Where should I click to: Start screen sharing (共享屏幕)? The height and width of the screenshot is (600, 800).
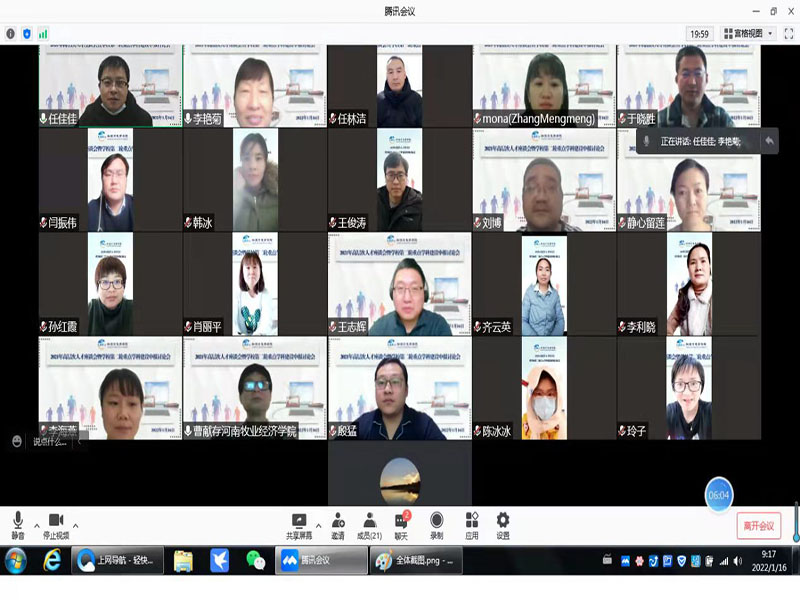(299, 524)
